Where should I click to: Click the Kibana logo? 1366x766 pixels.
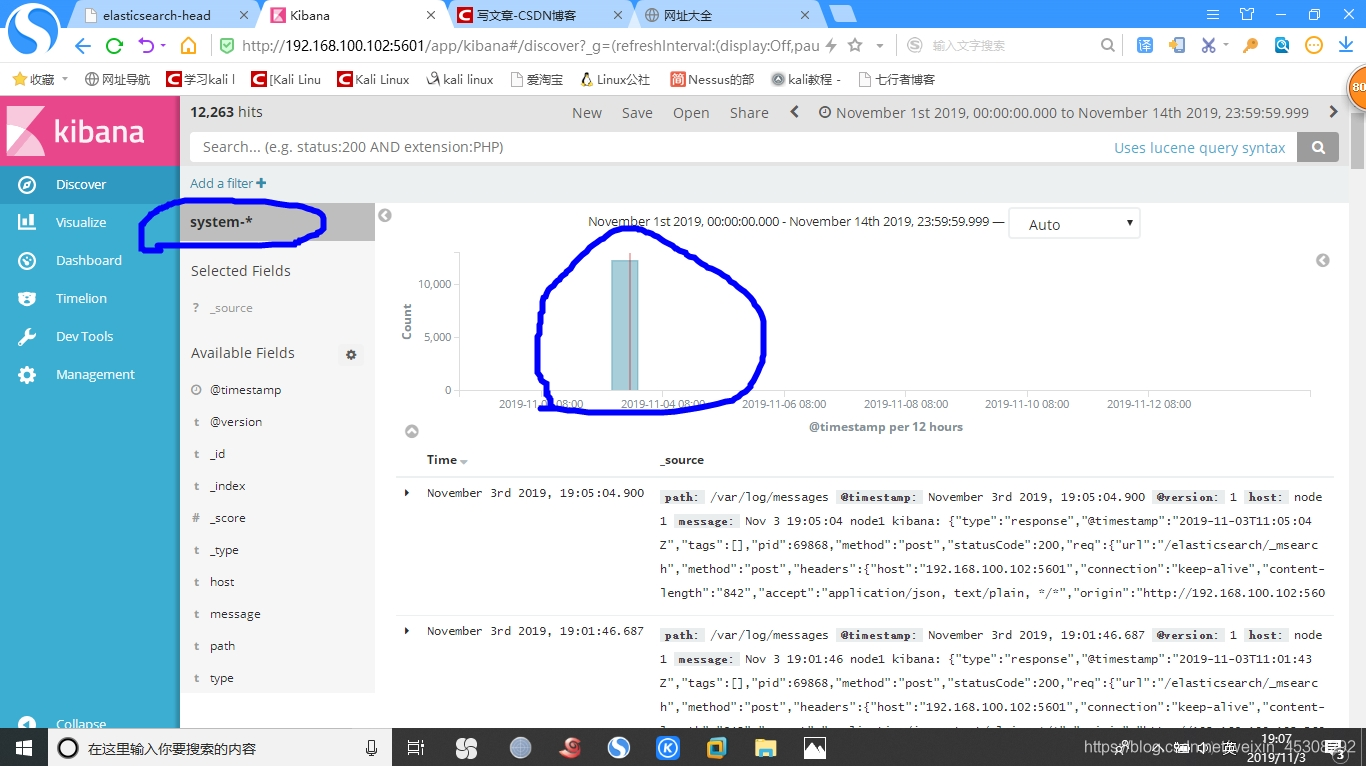coord(89,131)
